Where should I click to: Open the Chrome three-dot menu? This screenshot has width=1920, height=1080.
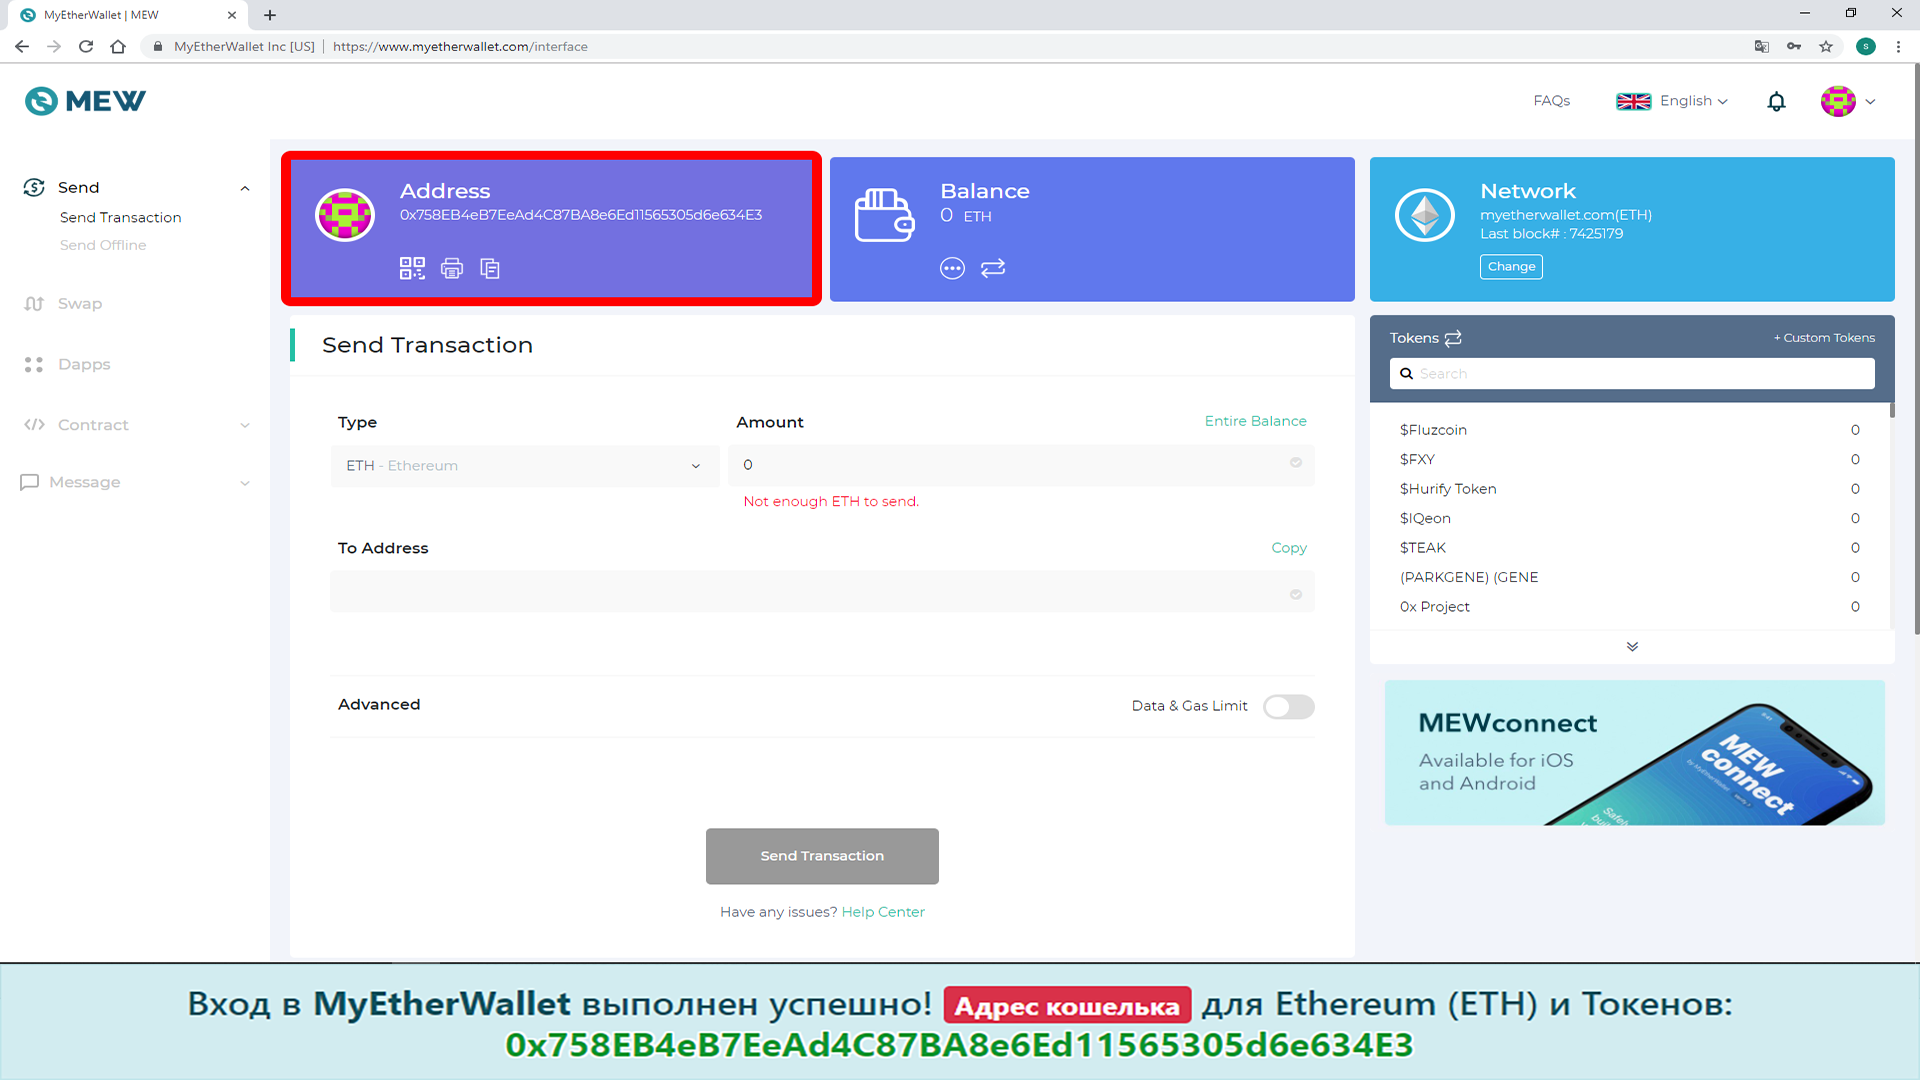click(1898, 46)
